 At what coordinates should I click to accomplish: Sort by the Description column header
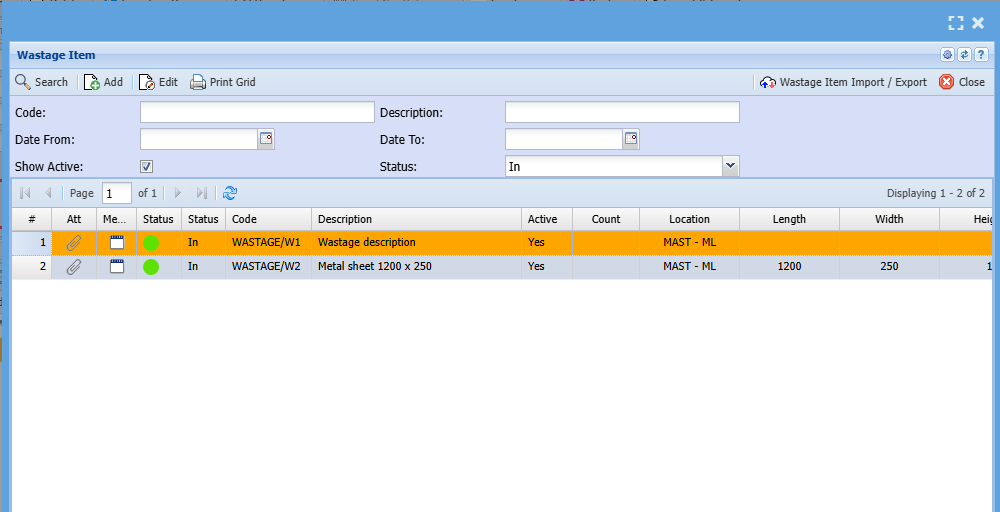point(416,219)
